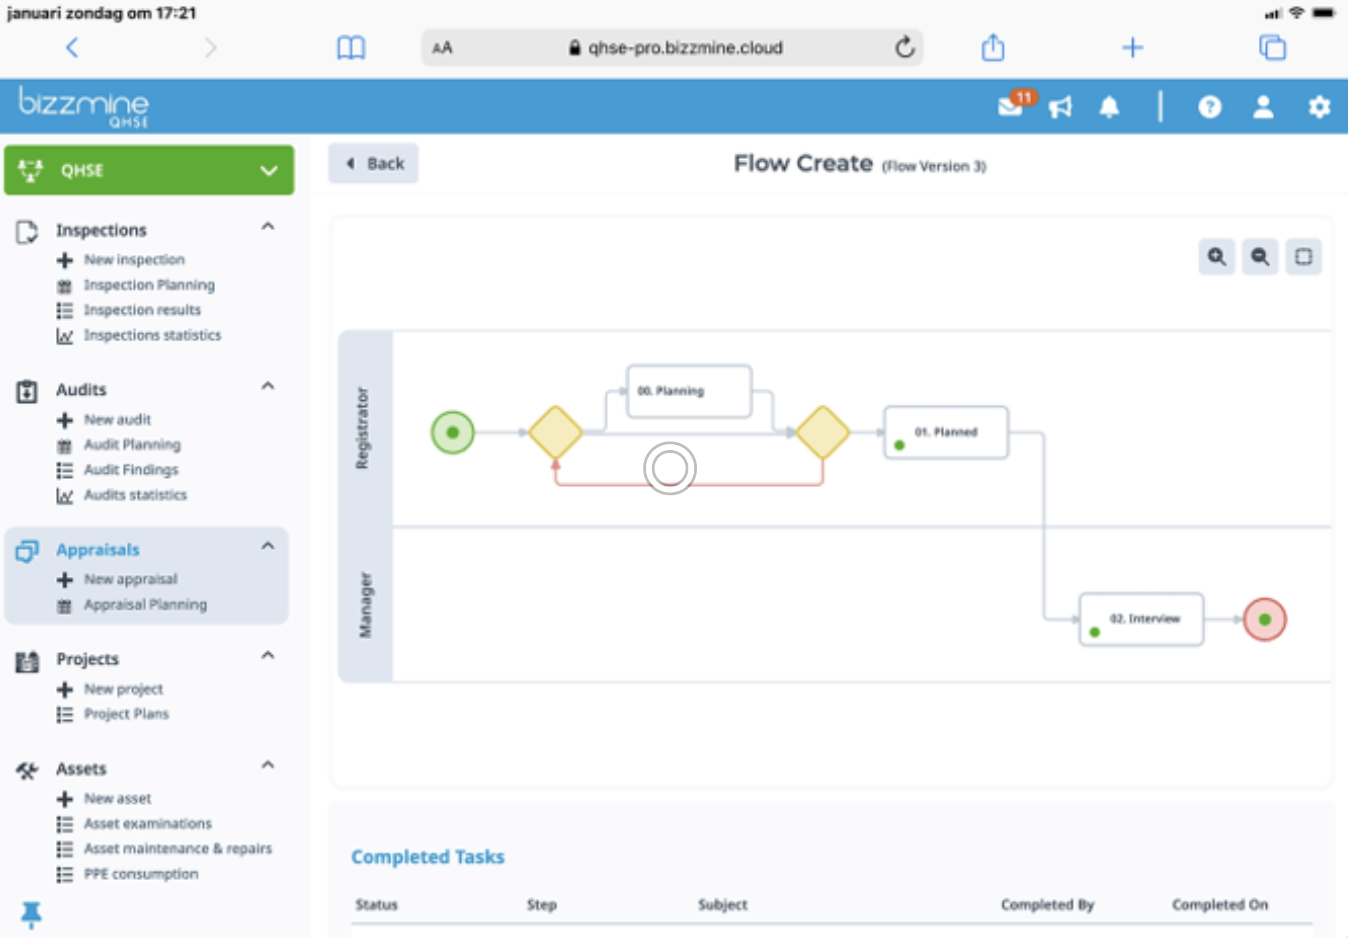The height and width of the screenshot is (938, 1348).
Task: Click the Completed On column header
Action: (x=1220, y=905)
